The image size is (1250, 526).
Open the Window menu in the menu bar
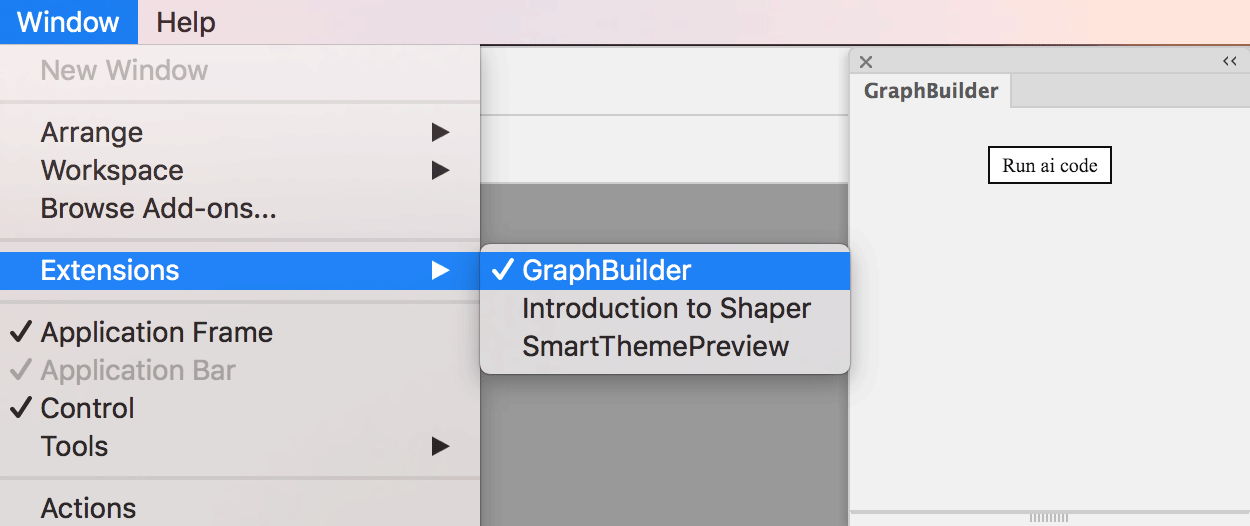tap(68, 22)
